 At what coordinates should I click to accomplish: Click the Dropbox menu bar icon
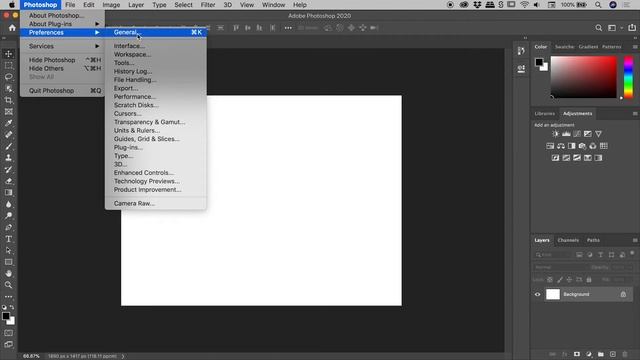point(477,5)
